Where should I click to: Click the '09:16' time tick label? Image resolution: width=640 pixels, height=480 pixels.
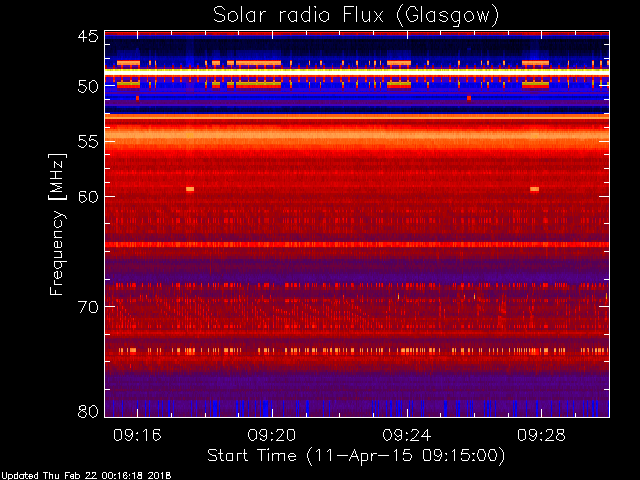(x=138, y=435)
